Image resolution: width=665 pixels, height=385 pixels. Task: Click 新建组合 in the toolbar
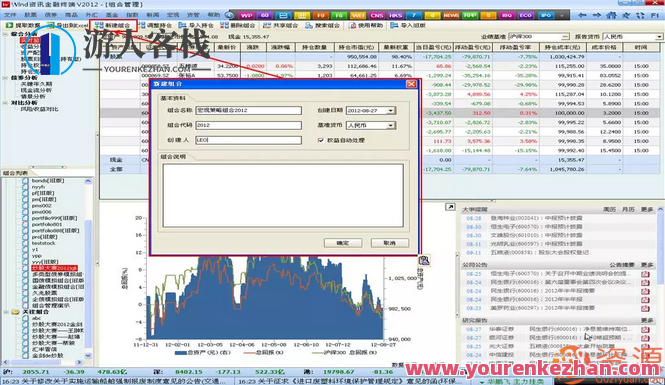click(113, 25)
